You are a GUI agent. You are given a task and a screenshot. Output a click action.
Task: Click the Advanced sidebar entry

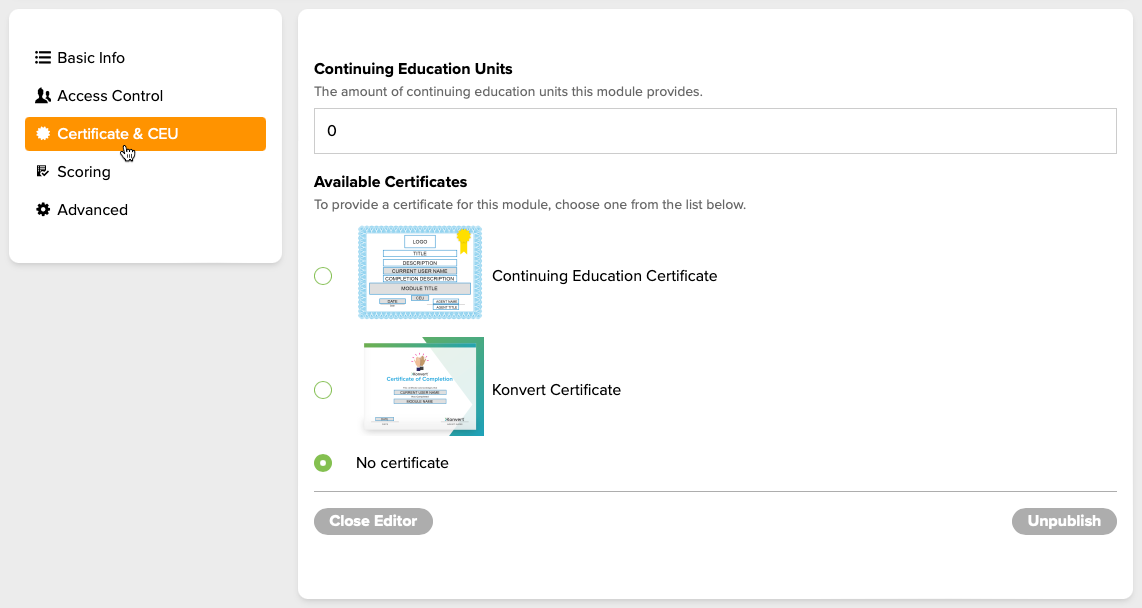(94, 209)
